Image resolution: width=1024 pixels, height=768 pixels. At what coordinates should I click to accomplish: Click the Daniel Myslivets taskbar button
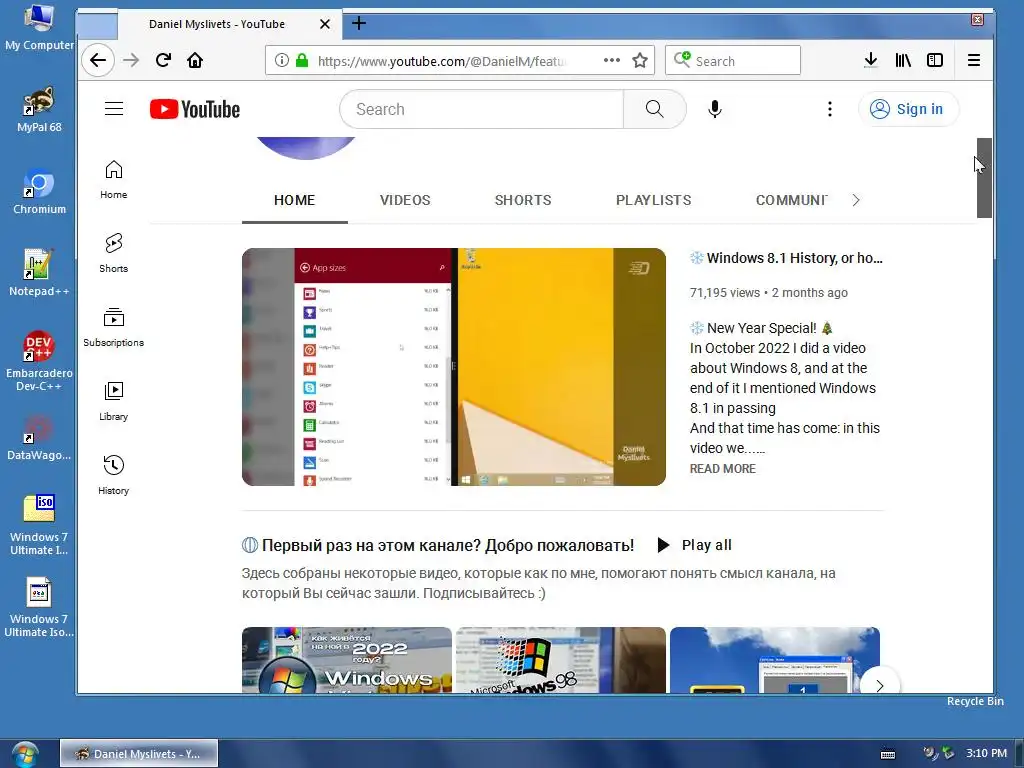tap(139, 754)
